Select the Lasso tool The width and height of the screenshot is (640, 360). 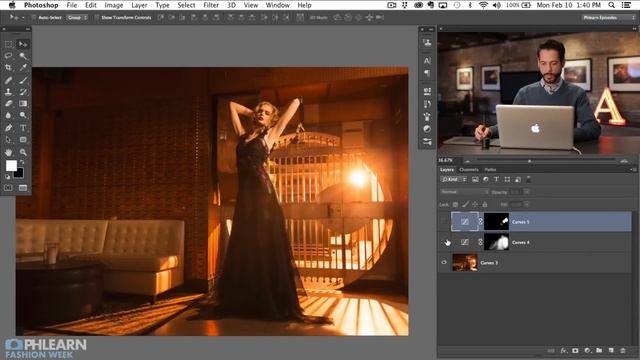tap(9, 56)
